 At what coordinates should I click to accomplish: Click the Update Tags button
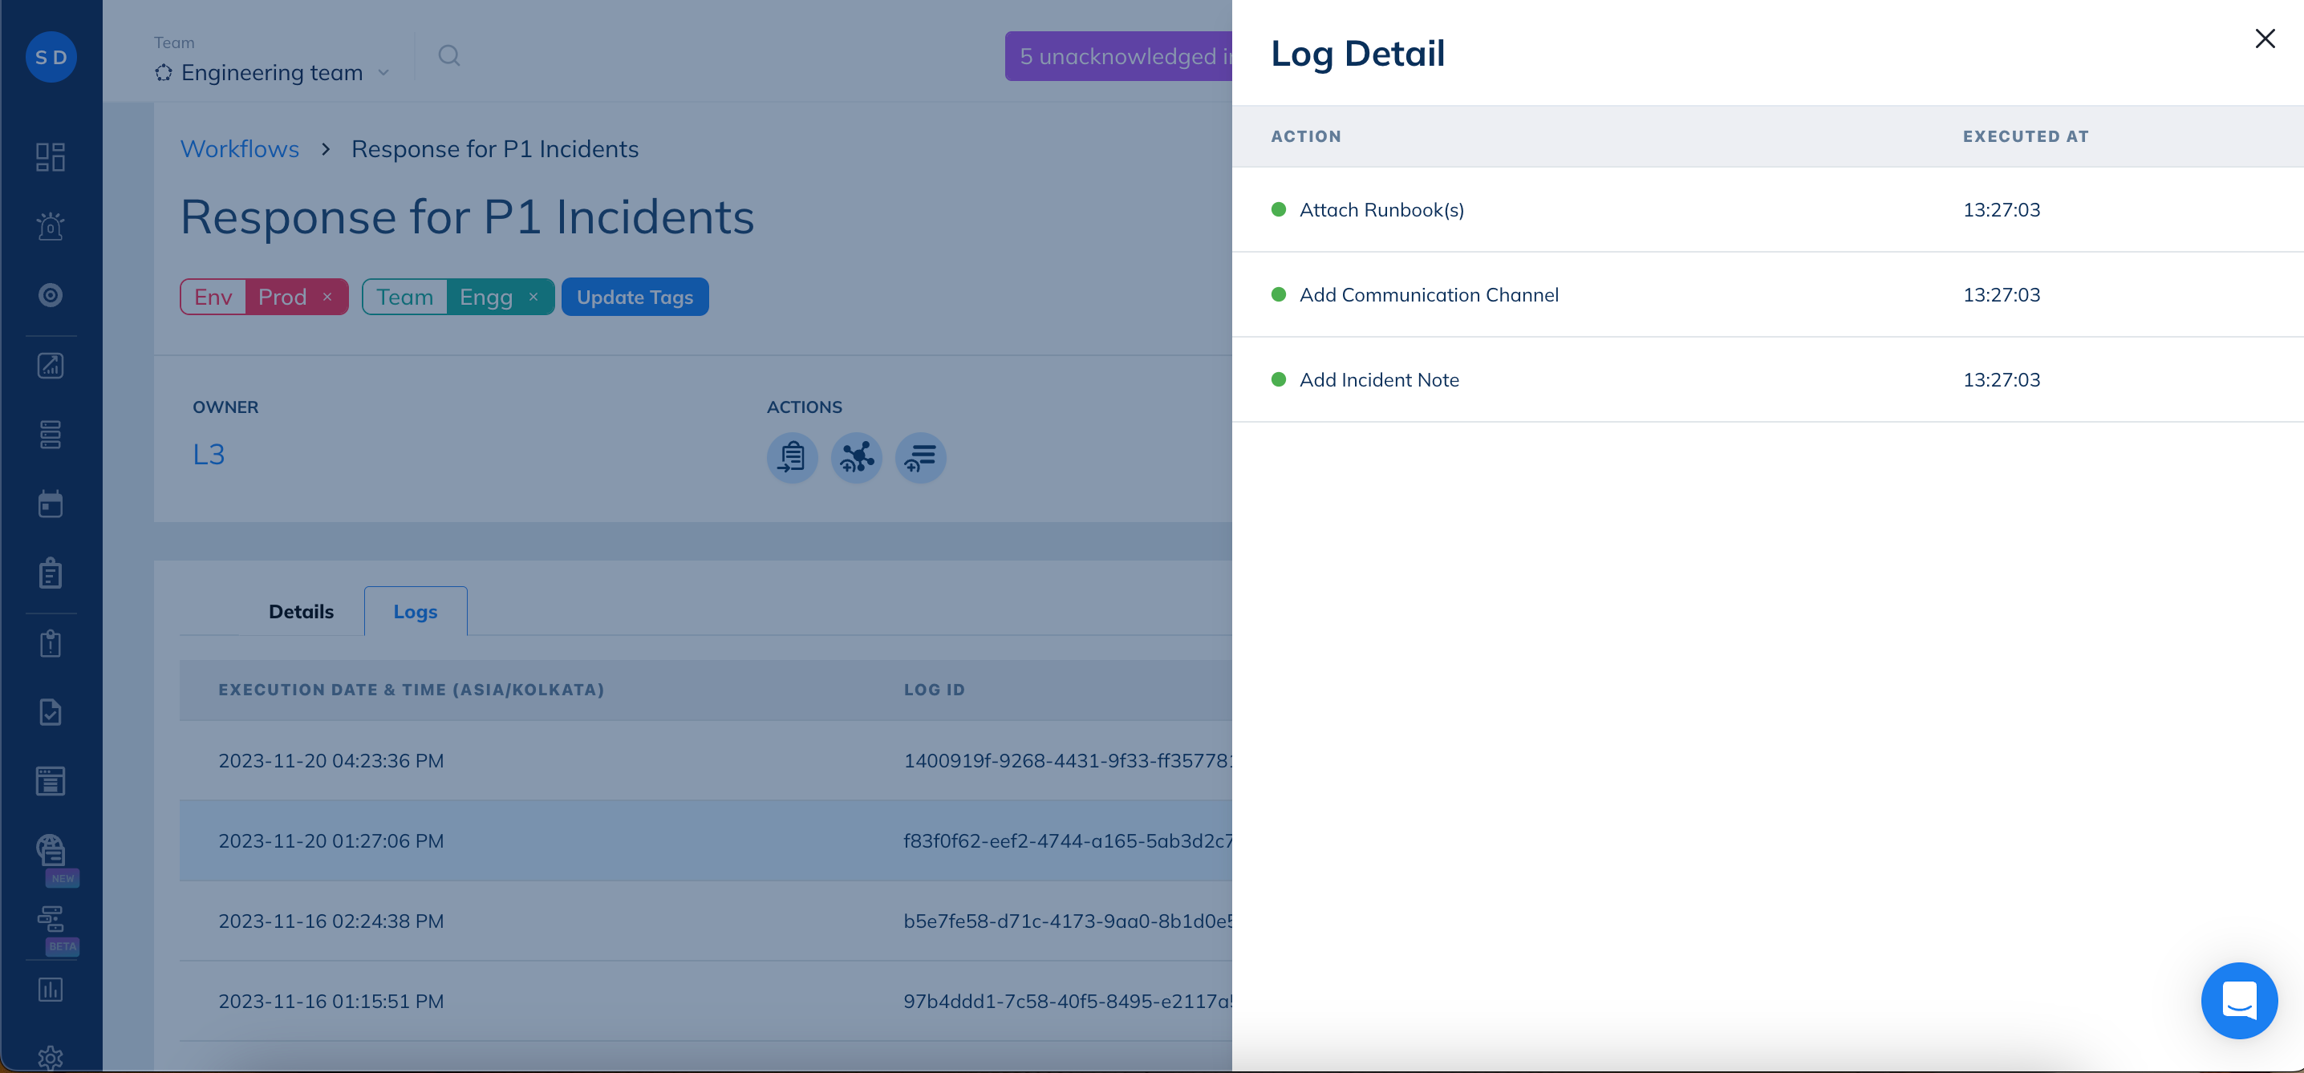pyautogui.click(x=635, y=297)
